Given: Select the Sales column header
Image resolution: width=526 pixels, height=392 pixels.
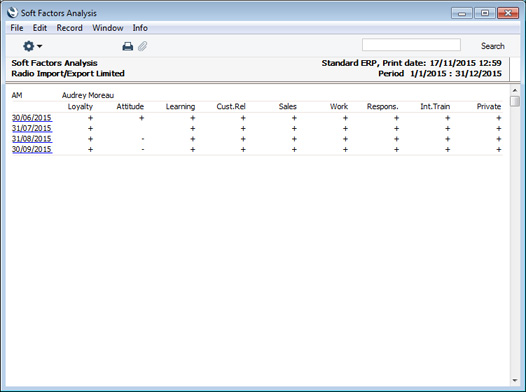Looking at the screenshot, I should coord(287,107).
